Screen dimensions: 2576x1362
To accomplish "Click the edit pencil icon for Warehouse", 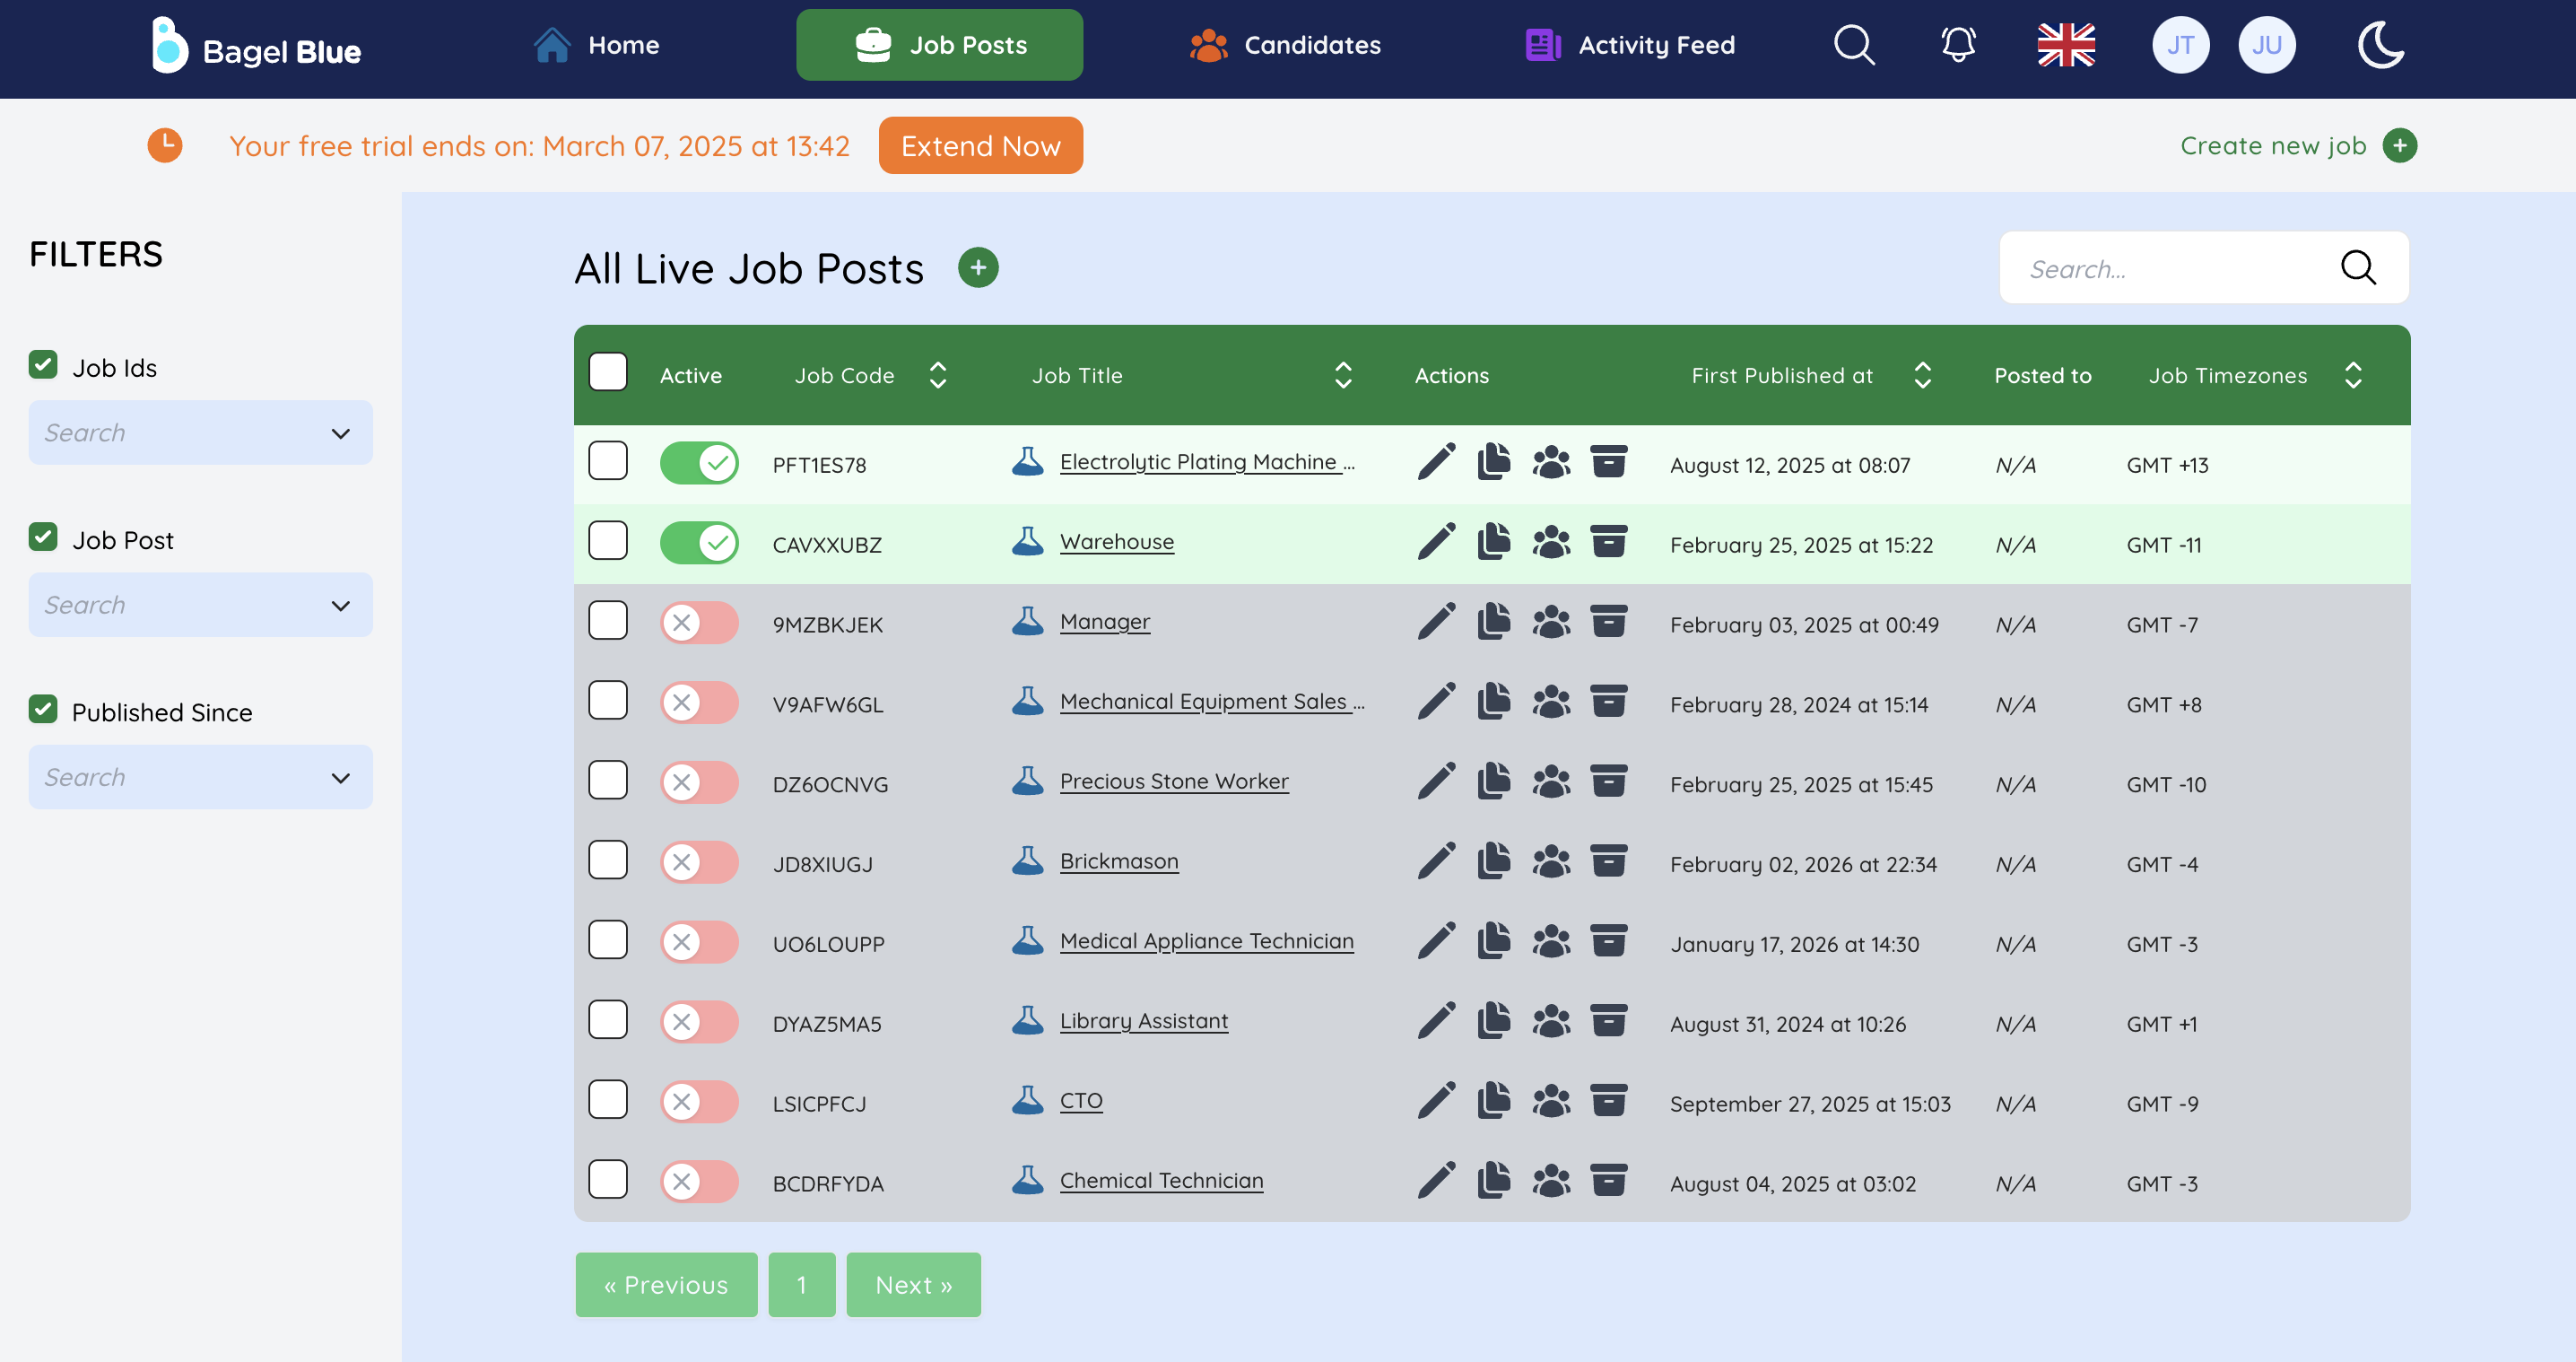I will pyautogui.click(x=1436, y=542).
